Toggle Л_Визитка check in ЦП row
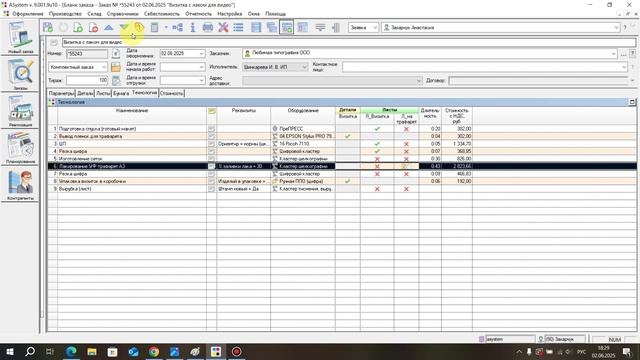The width and height of the screenshot is (640, 360). pyautogui.click(x=377, y=144)
